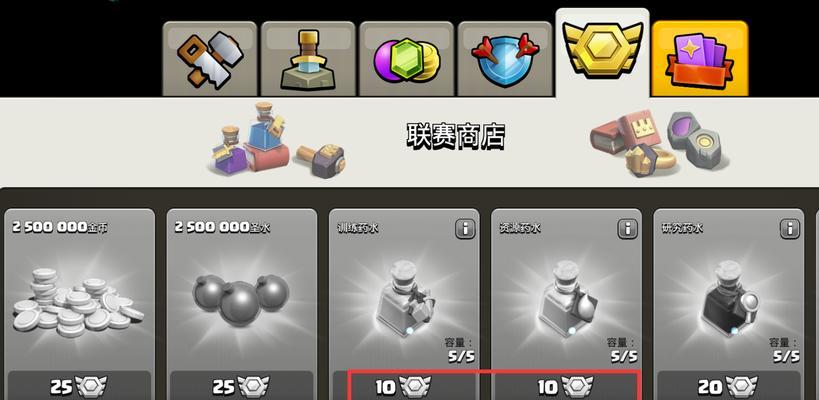
Task: Buy elixir for 25 league medals
Action: click(242, 386)
